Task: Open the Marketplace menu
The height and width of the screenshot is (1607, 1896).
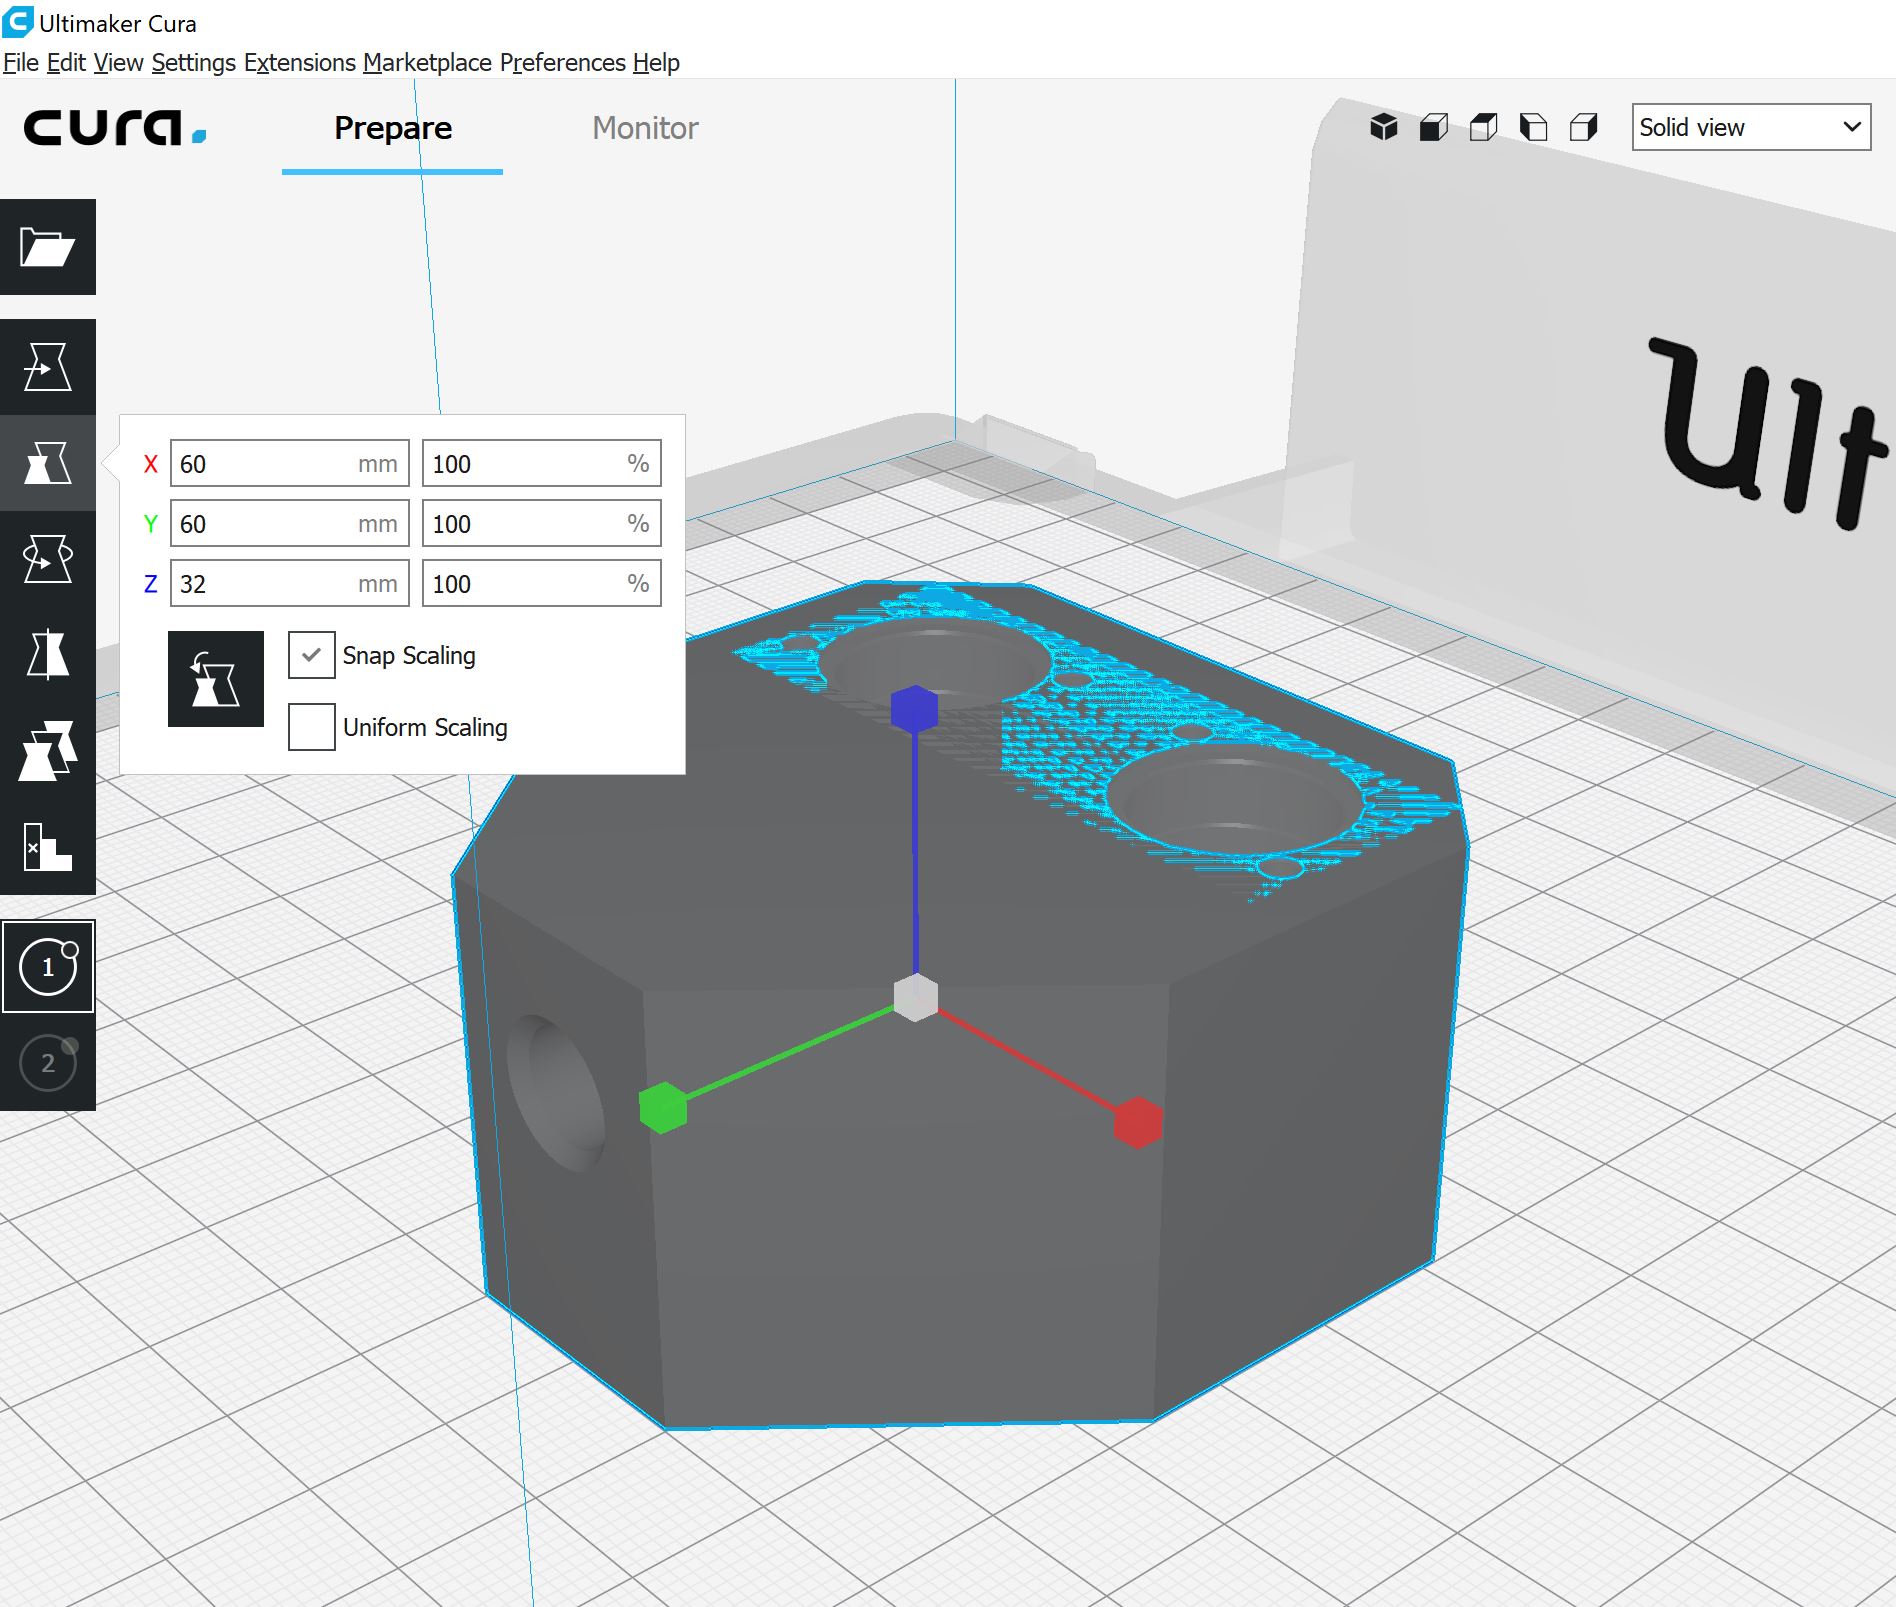Action: click(x=427, y=62)
